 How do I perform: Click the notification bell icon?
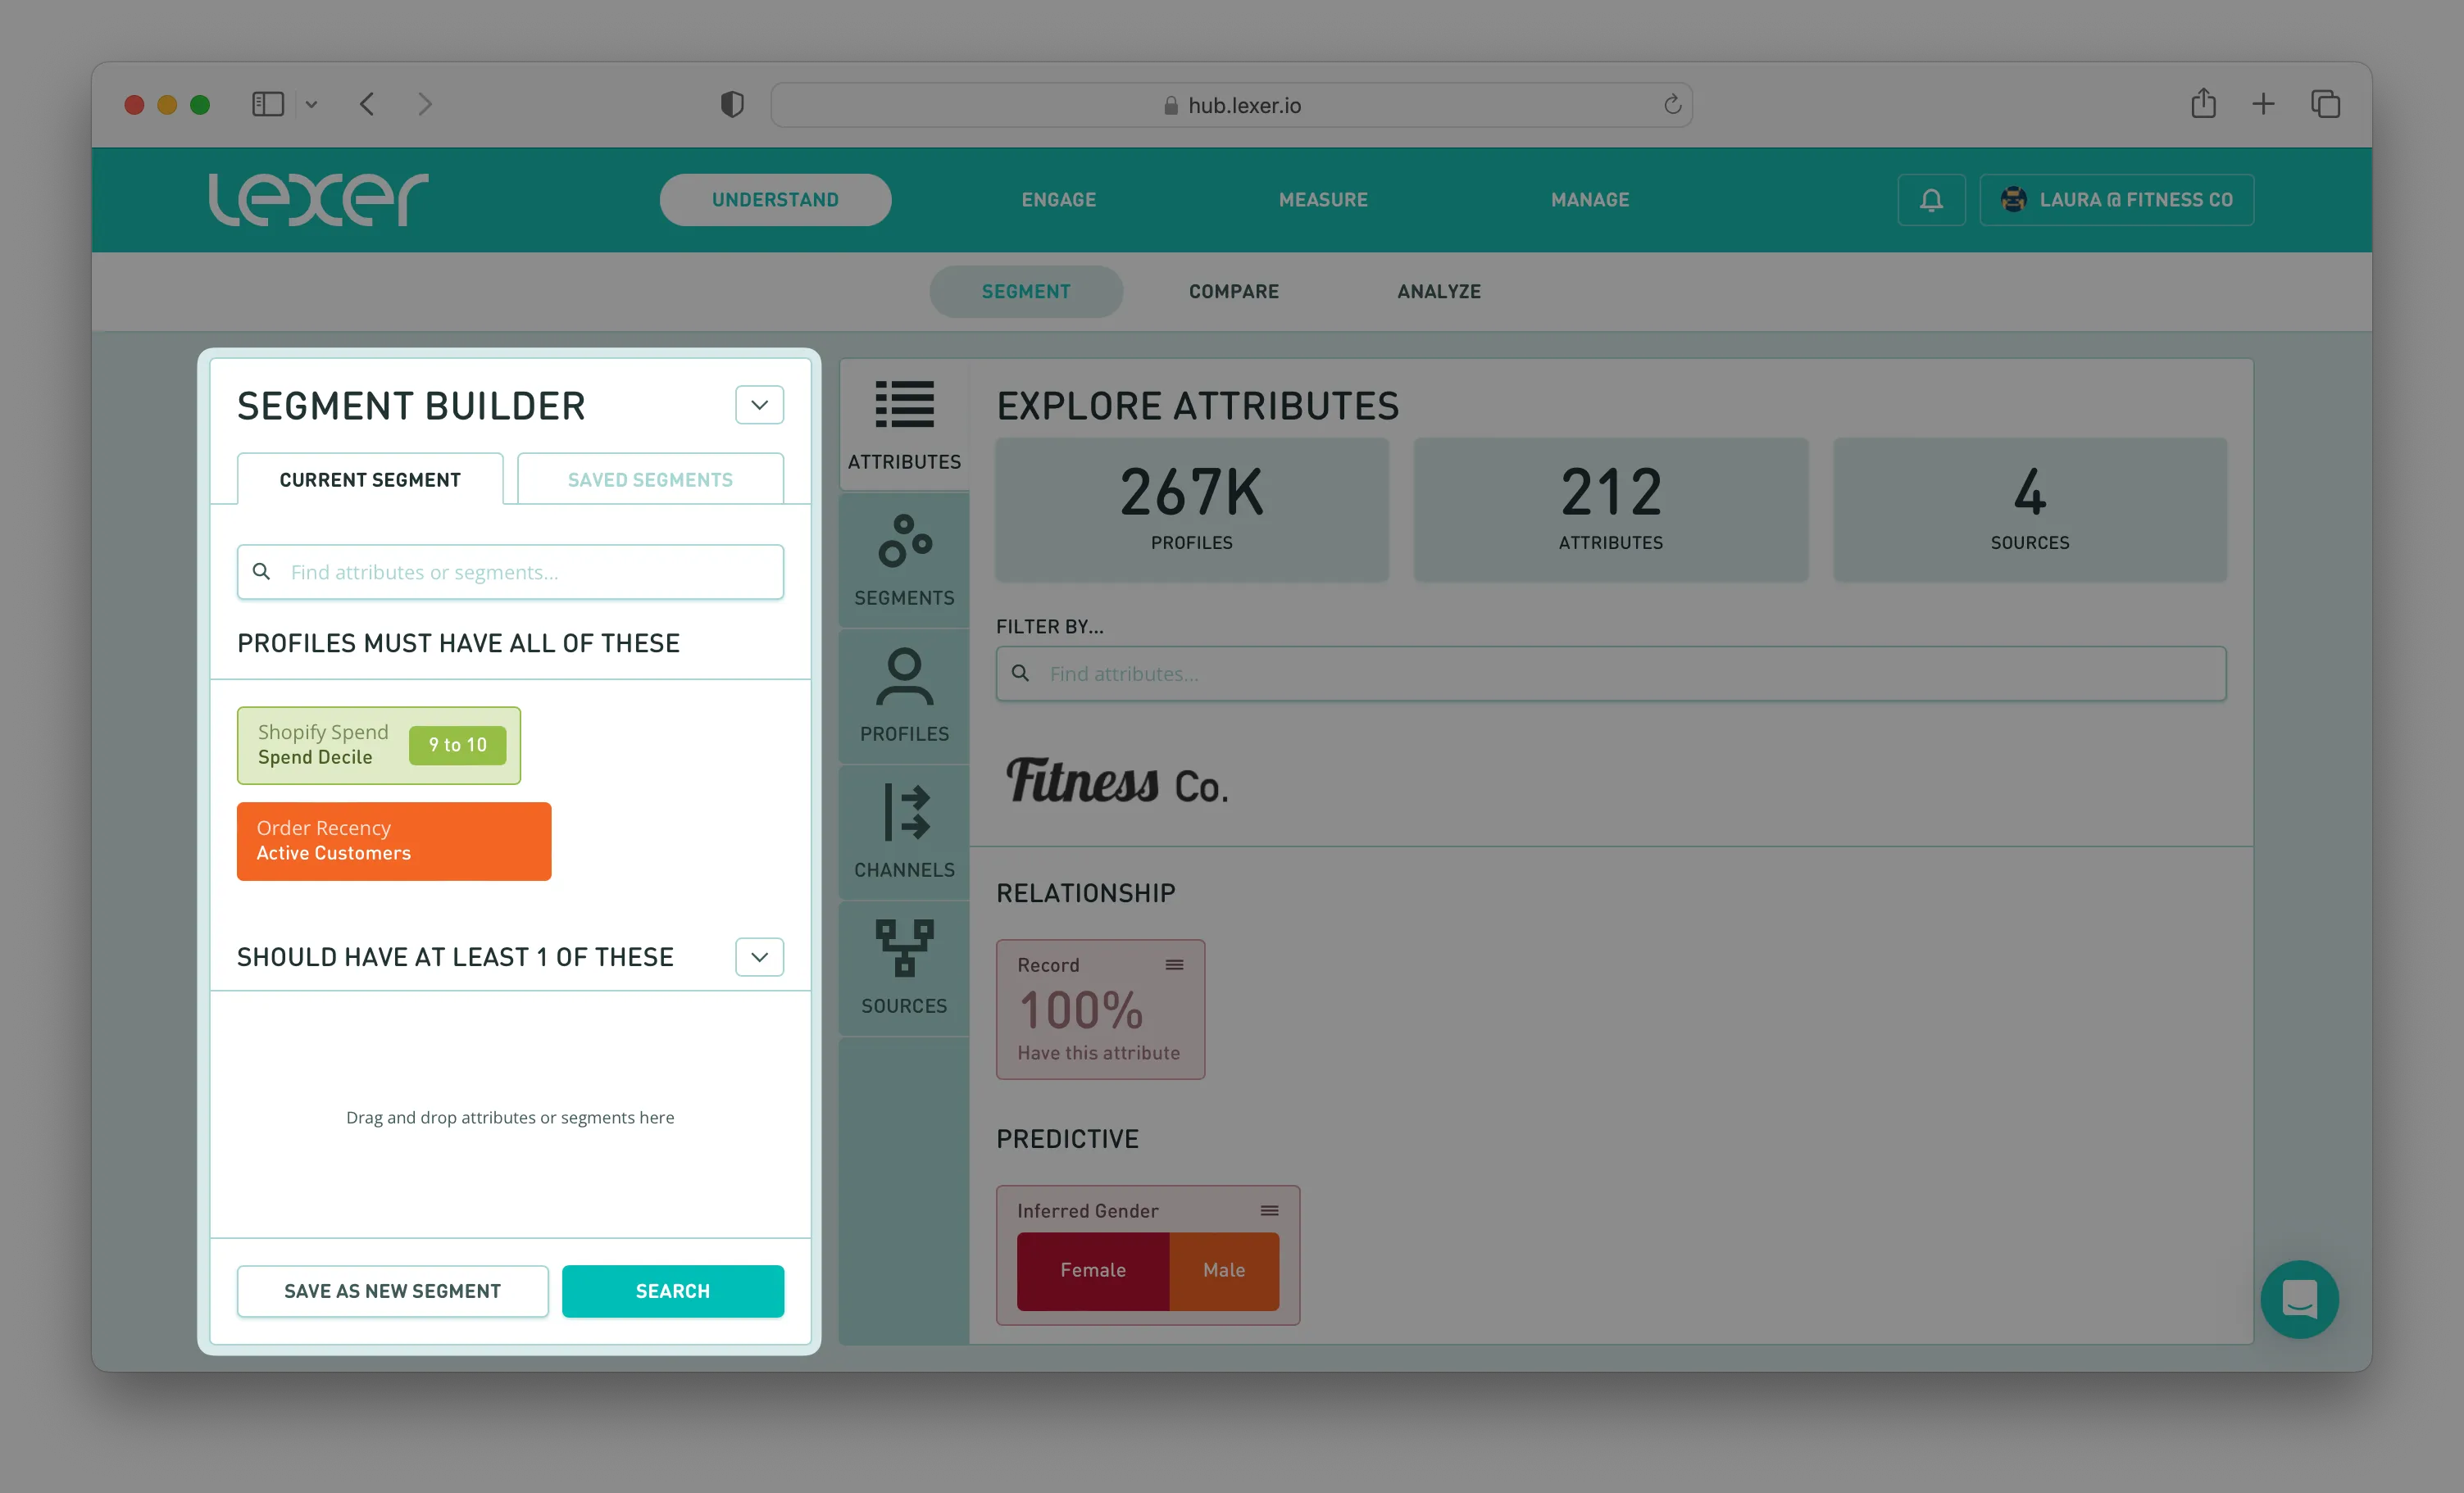pyautogui.click(x=1931, y=200)
